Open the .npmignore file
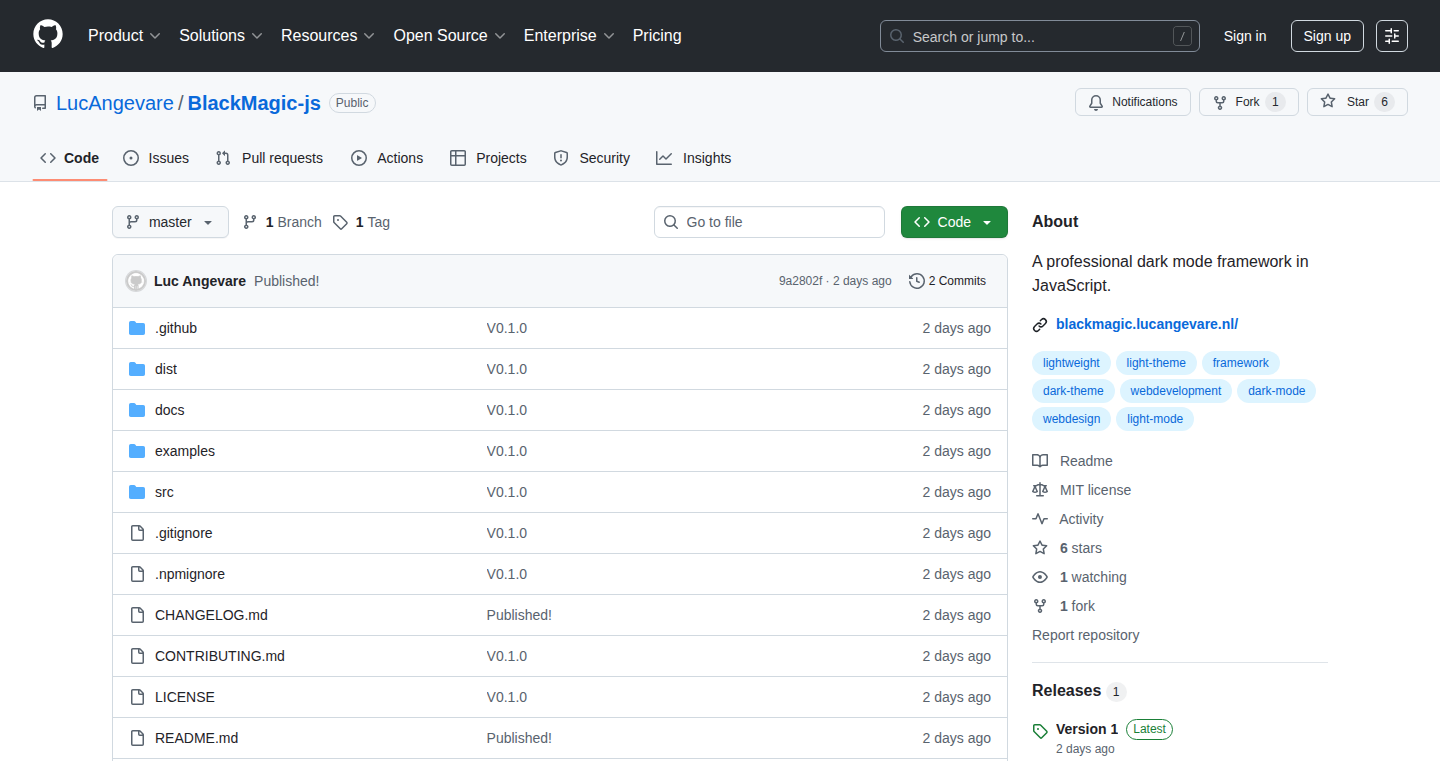1440x761 pixels. [x=190, y=574]
